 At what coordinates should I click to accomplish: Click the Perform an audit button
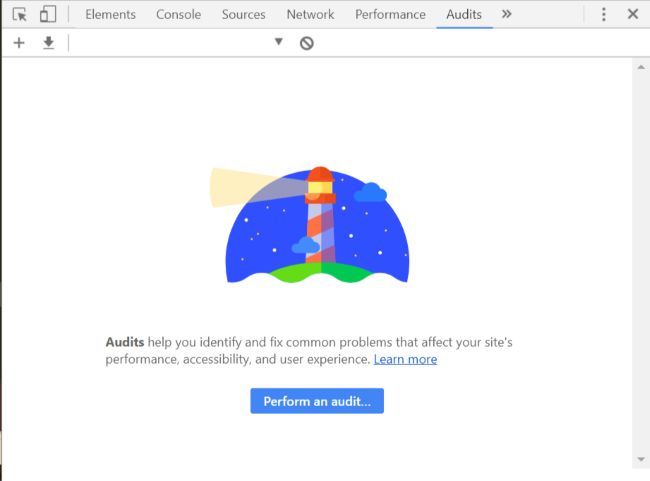pos(317,401)
